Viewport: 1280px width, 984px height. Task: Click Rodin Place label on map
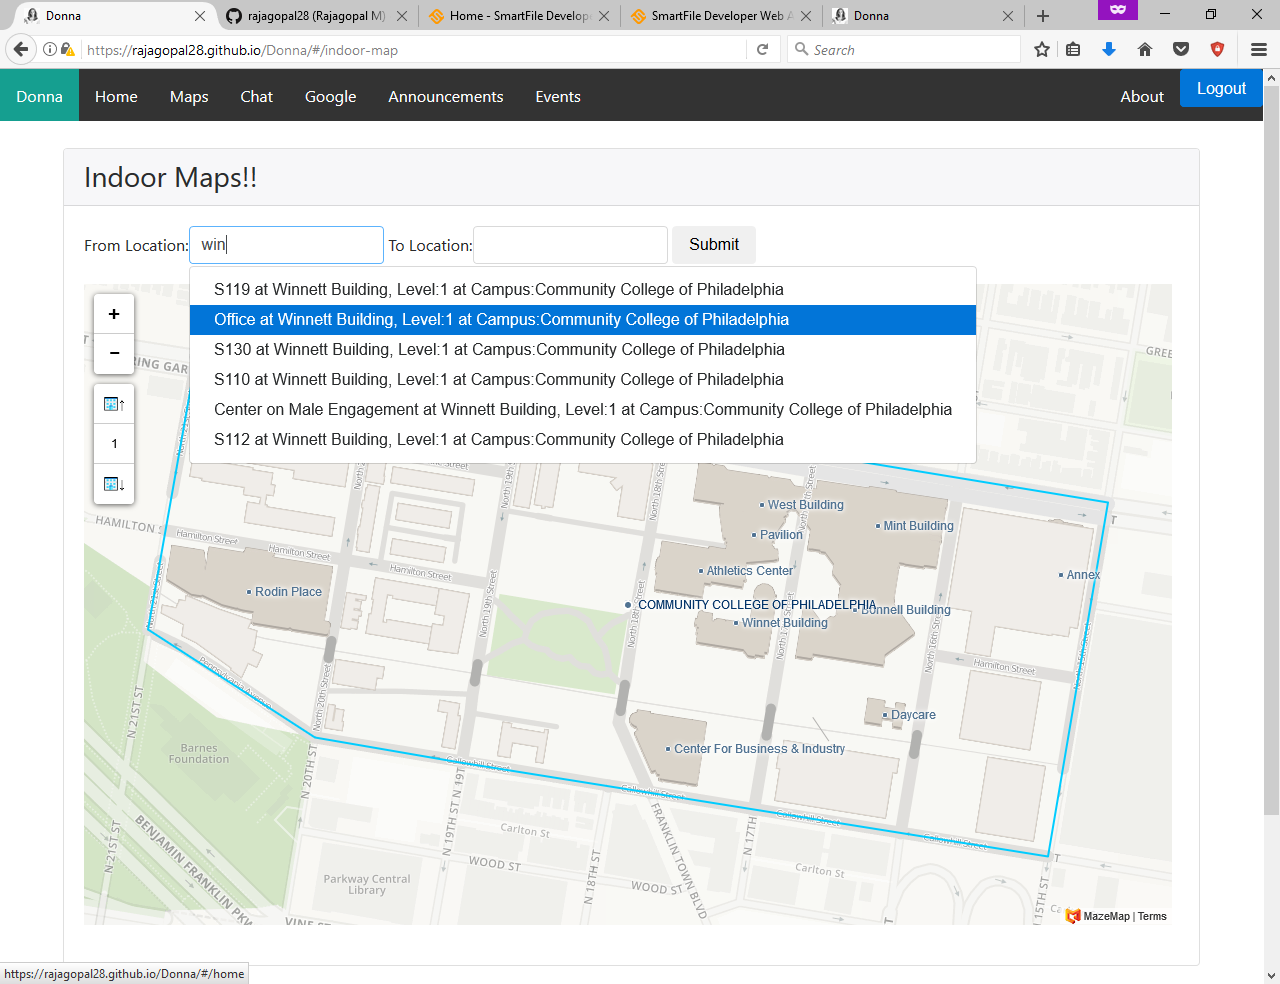288,592
